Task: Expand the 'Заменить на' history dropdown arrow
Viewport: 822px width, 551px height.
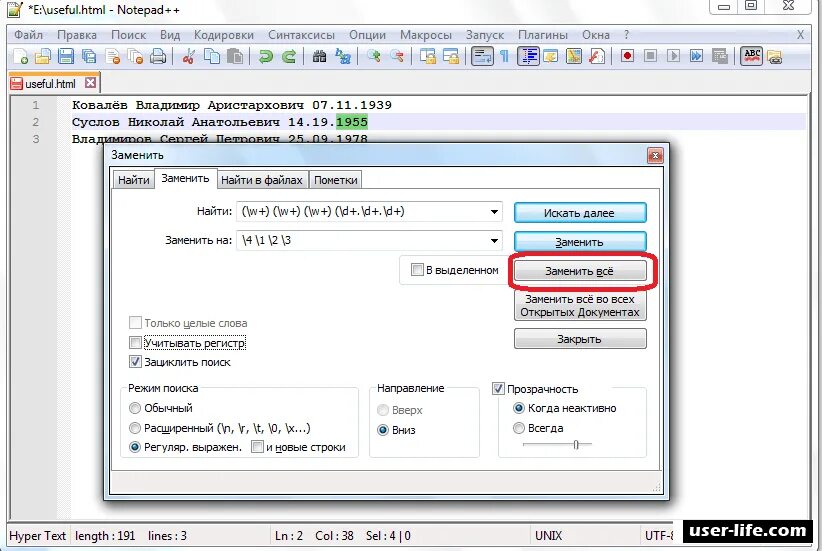Action: coord(494,241)
